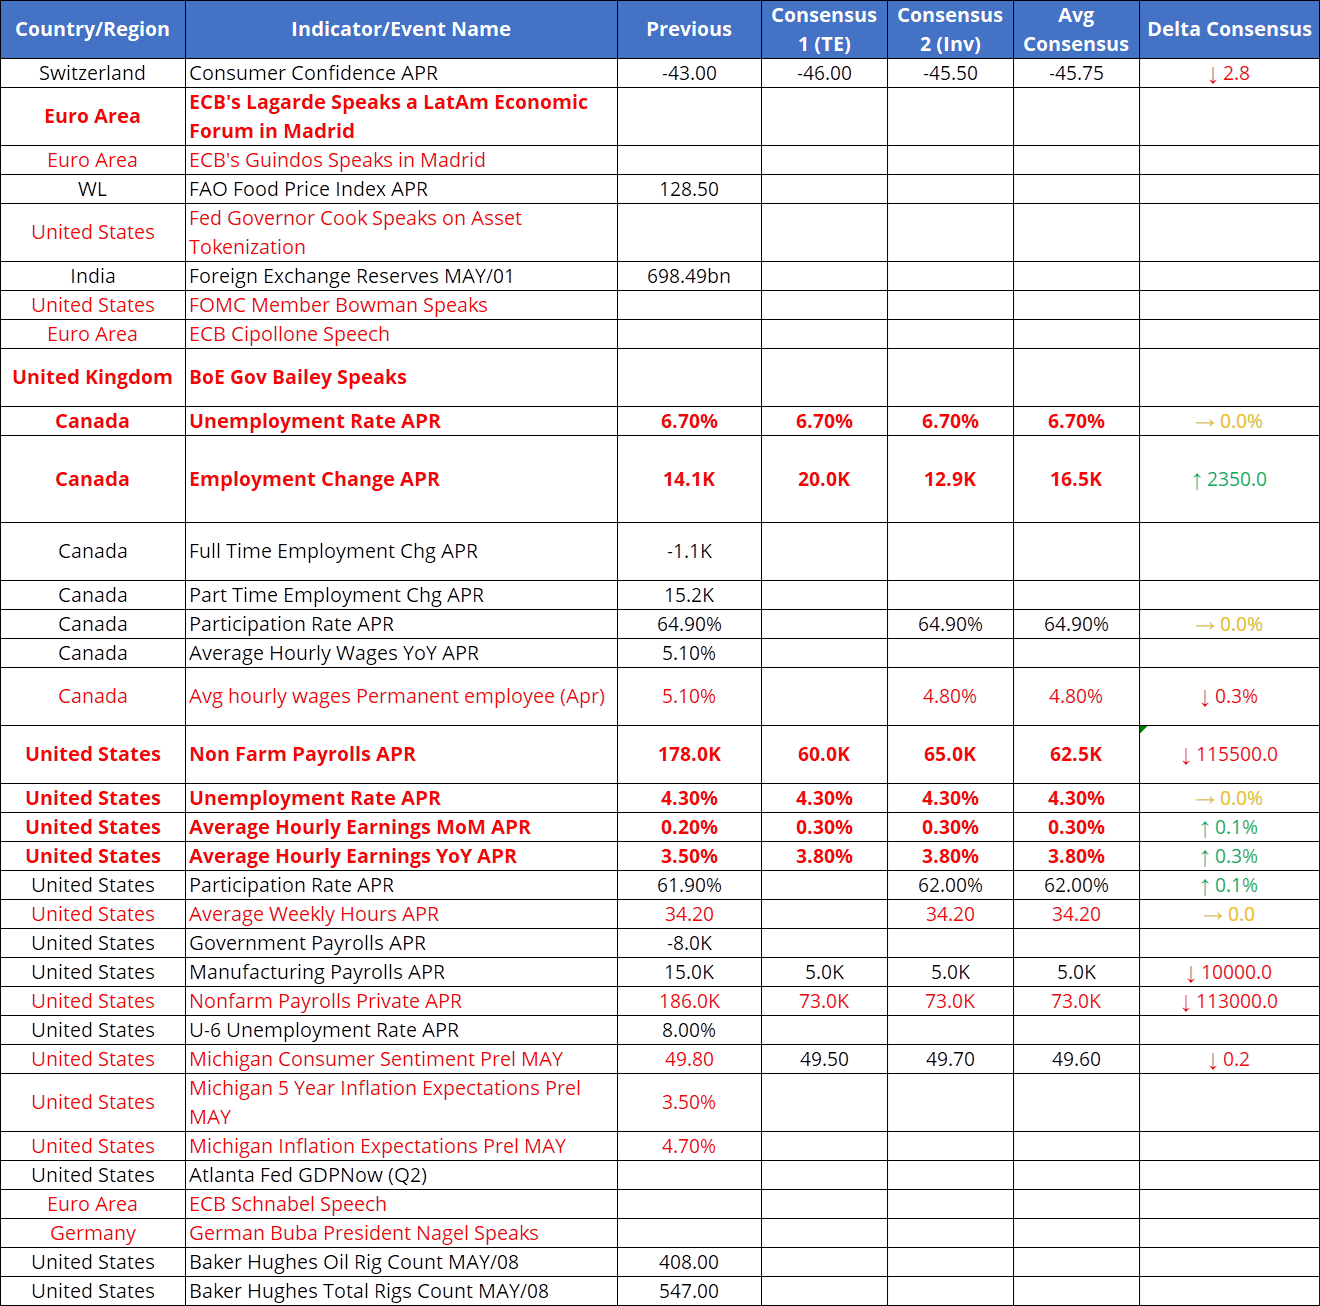Select Part Time Employment Chg APR

tap(401, 595)
